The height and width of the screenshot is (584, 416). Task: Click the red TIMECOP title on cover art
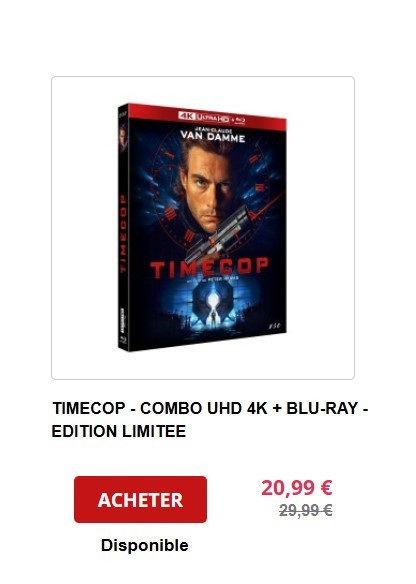coord(209,267)
